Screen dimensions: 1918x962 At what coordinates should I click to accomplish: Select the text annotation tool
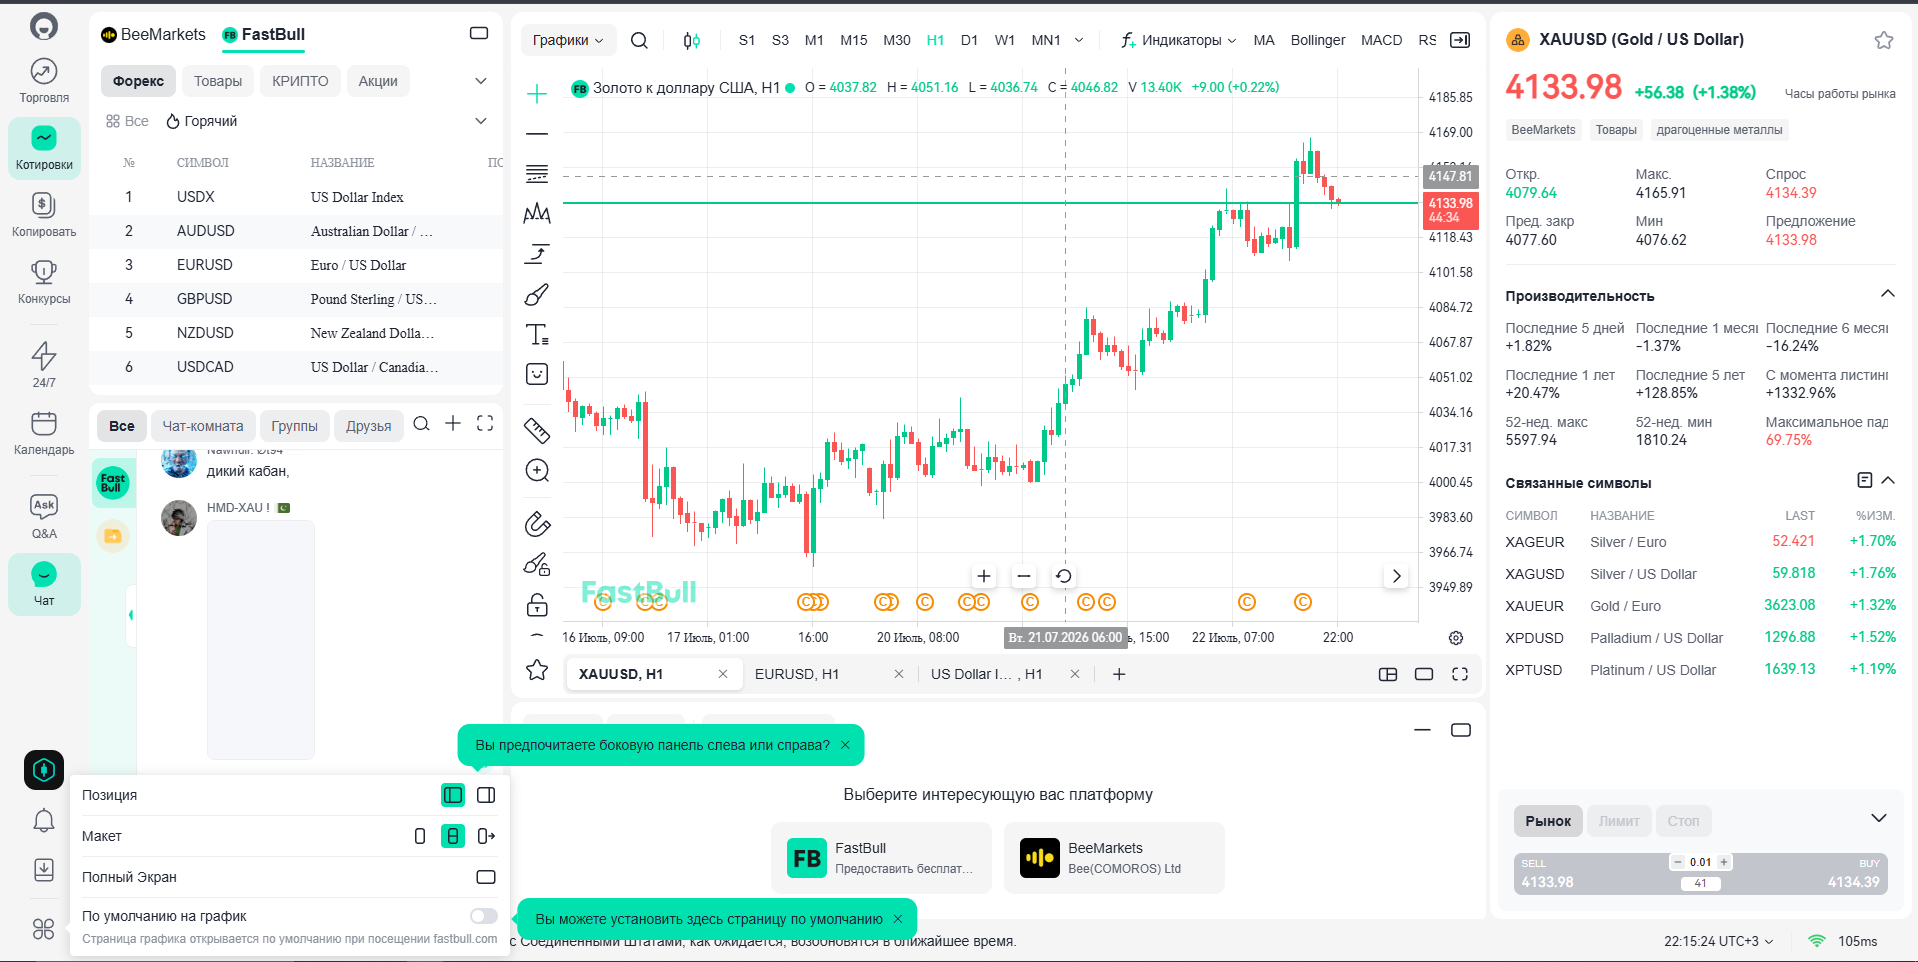tap(537, 334)
